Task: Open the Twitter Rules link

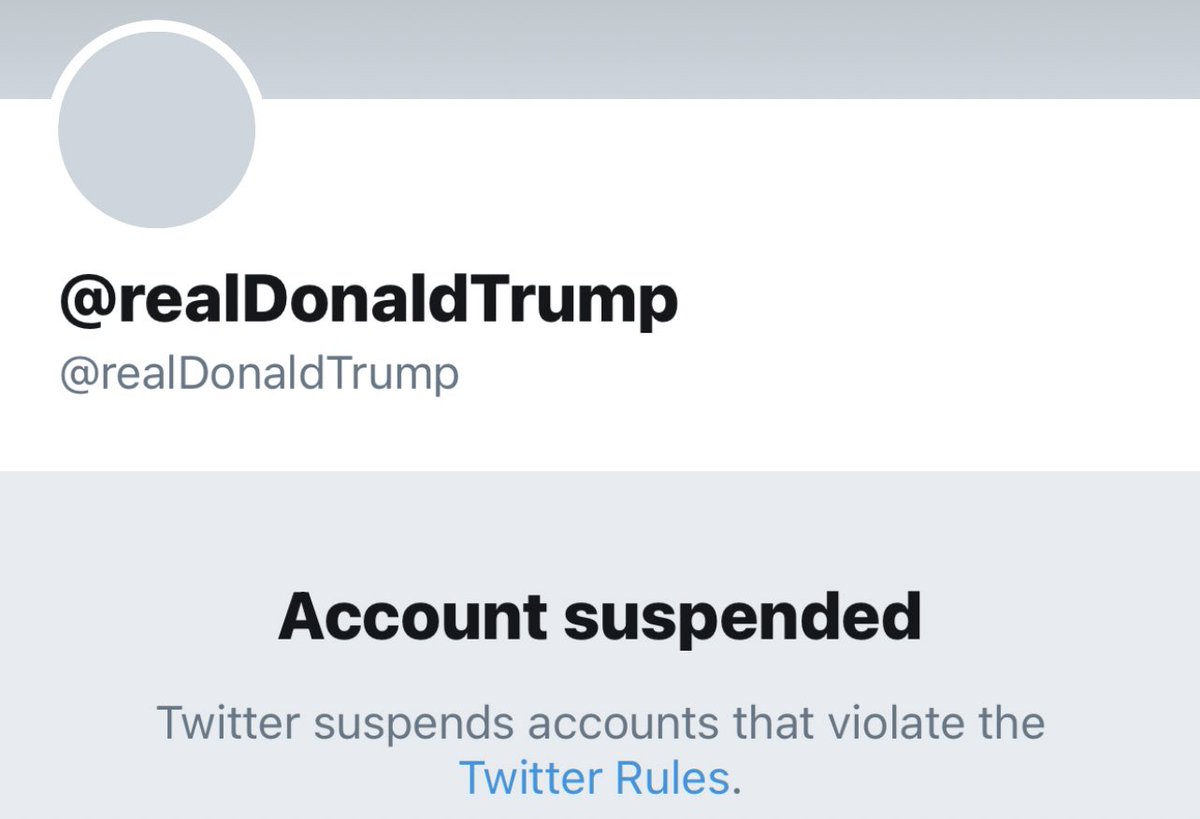Action: tap(594, 777)
